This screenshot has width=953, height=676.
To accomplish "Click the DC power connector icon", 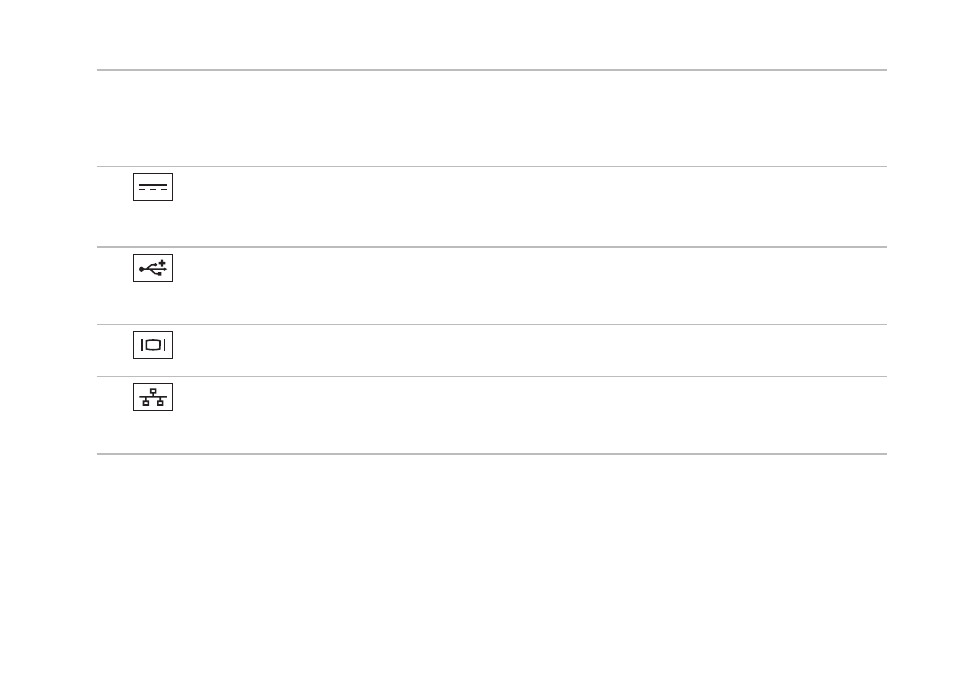I will pyautogui.click(x=153, y=187).
